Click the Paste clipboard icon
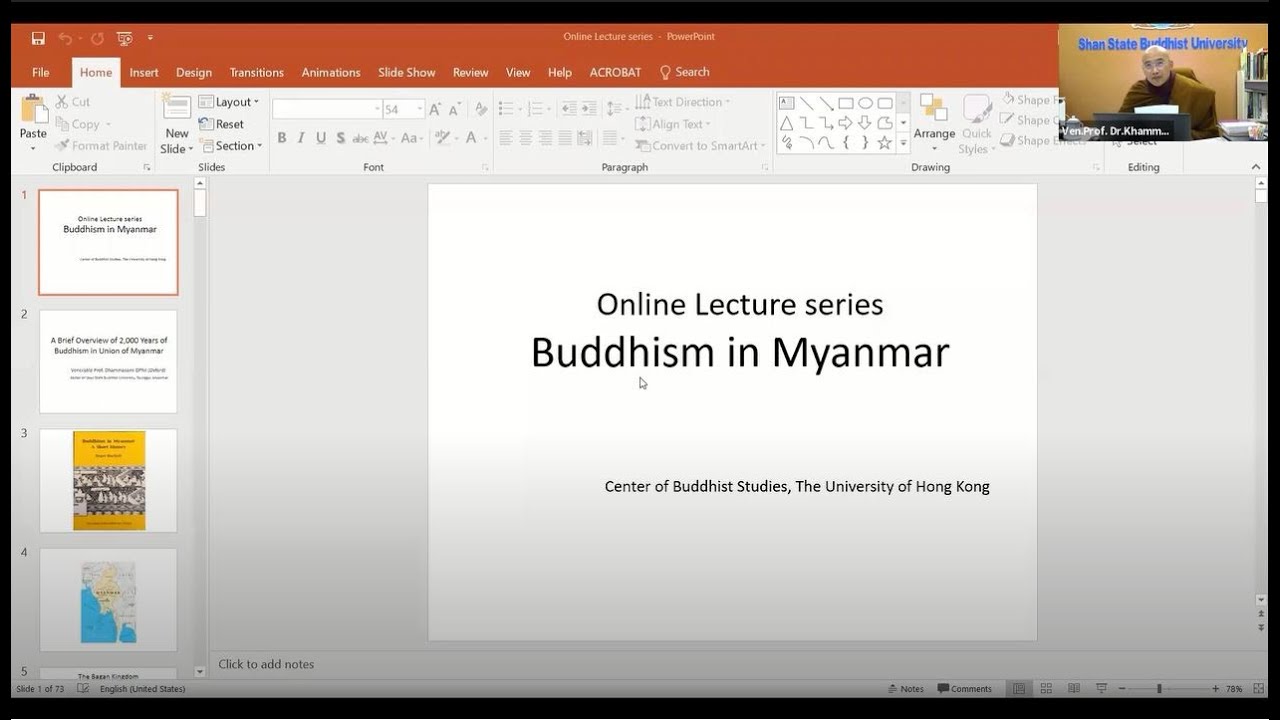1280x720 pixels. (x=34, y=110)
